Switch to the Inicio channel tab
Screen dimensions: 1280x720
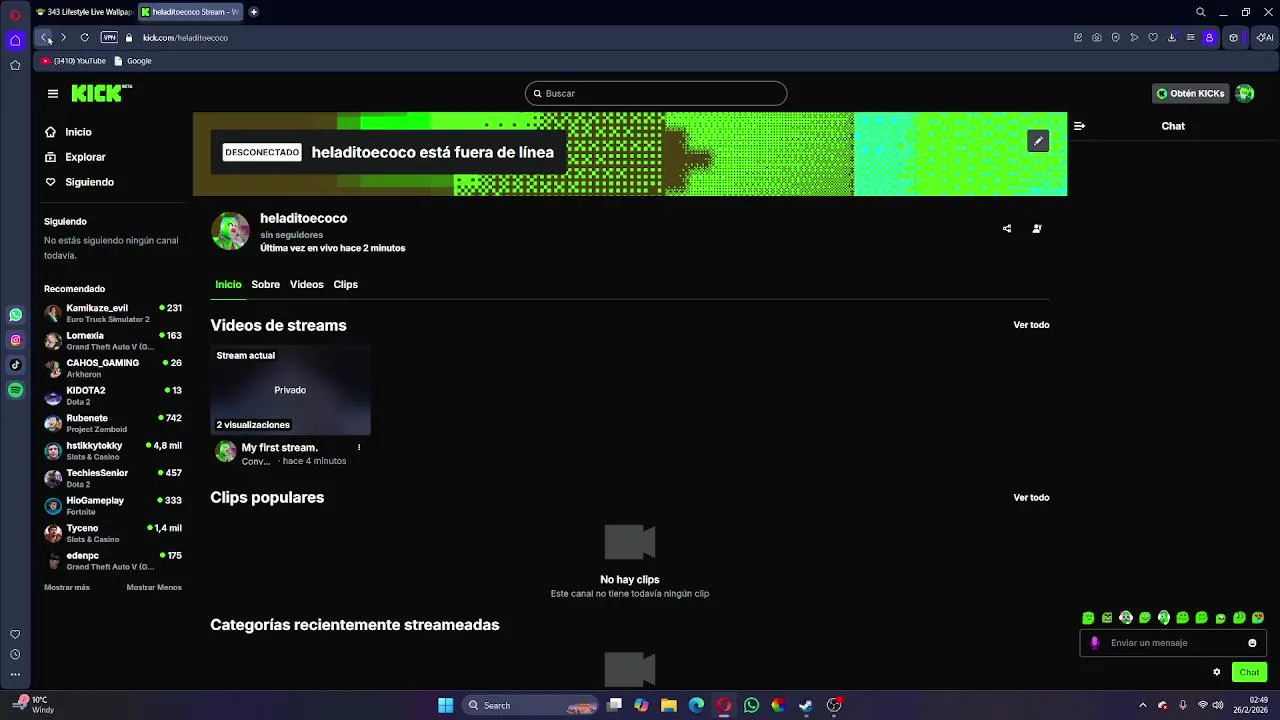(228, 285)
